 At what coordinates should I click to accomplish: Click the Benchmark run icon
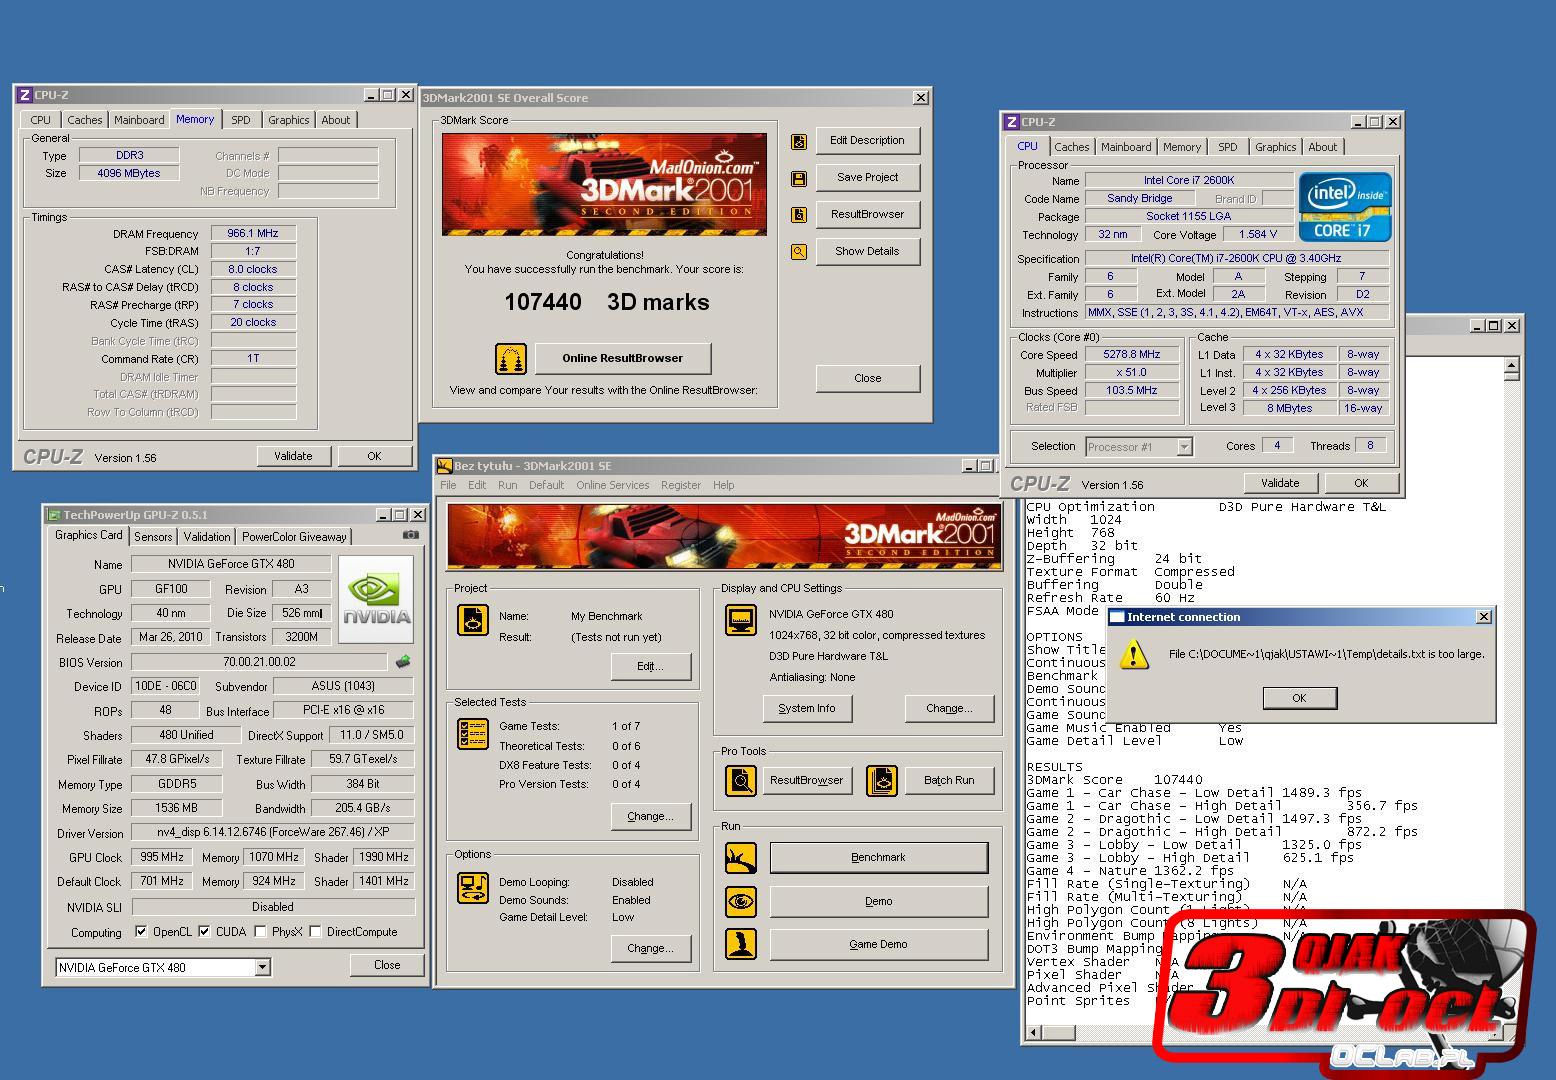coord(741,858)
